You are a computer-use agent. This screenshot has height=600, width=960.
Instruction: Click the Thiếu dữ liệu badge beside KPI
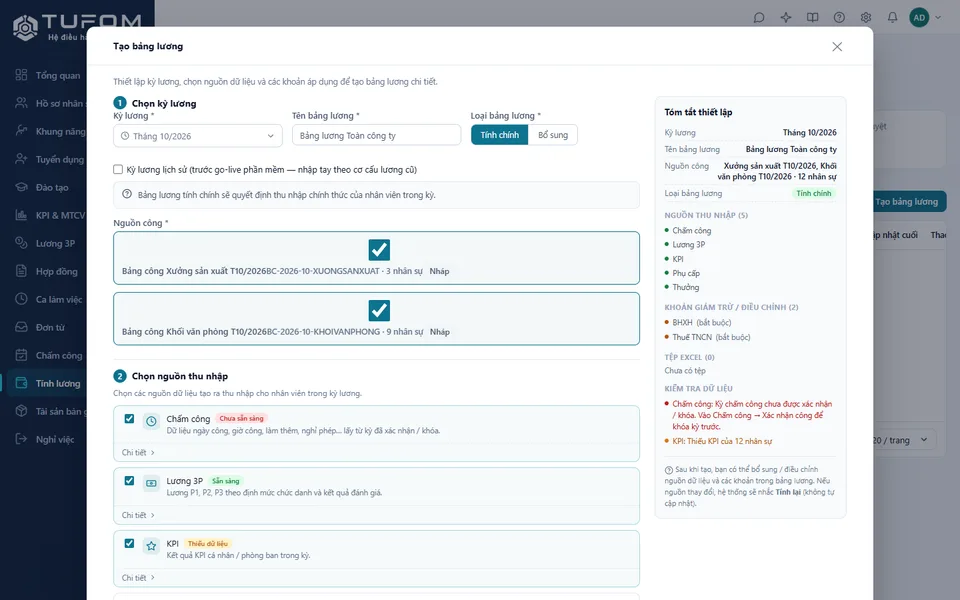tap(208, 543)
